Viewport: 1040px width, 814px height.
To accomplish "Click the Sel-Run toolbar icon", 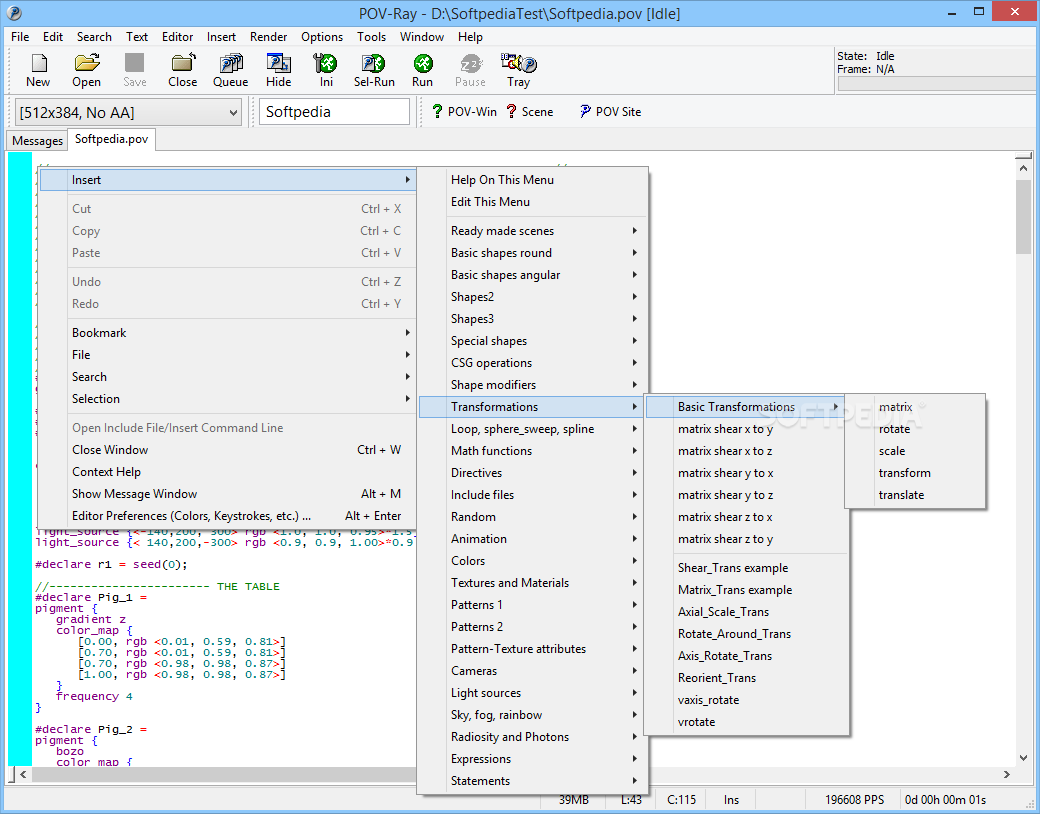I will [x=374, y=70].
